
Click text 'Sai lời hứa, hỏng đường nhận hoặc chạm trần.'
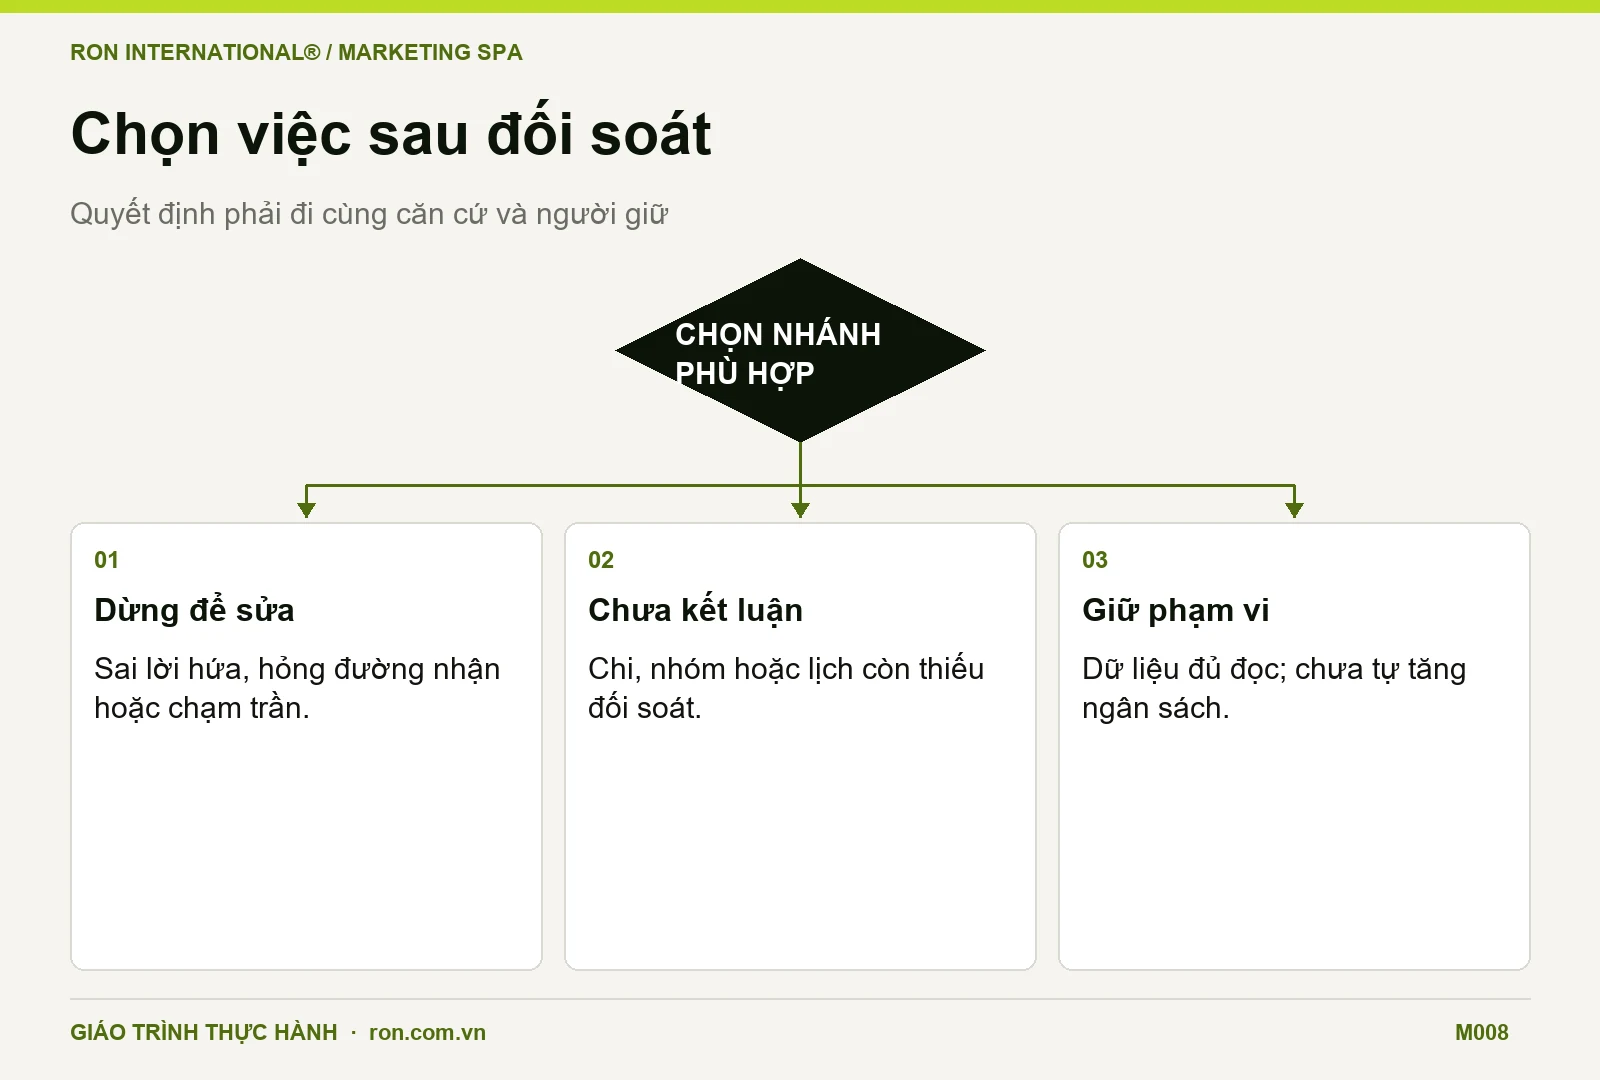coord(297,688)
